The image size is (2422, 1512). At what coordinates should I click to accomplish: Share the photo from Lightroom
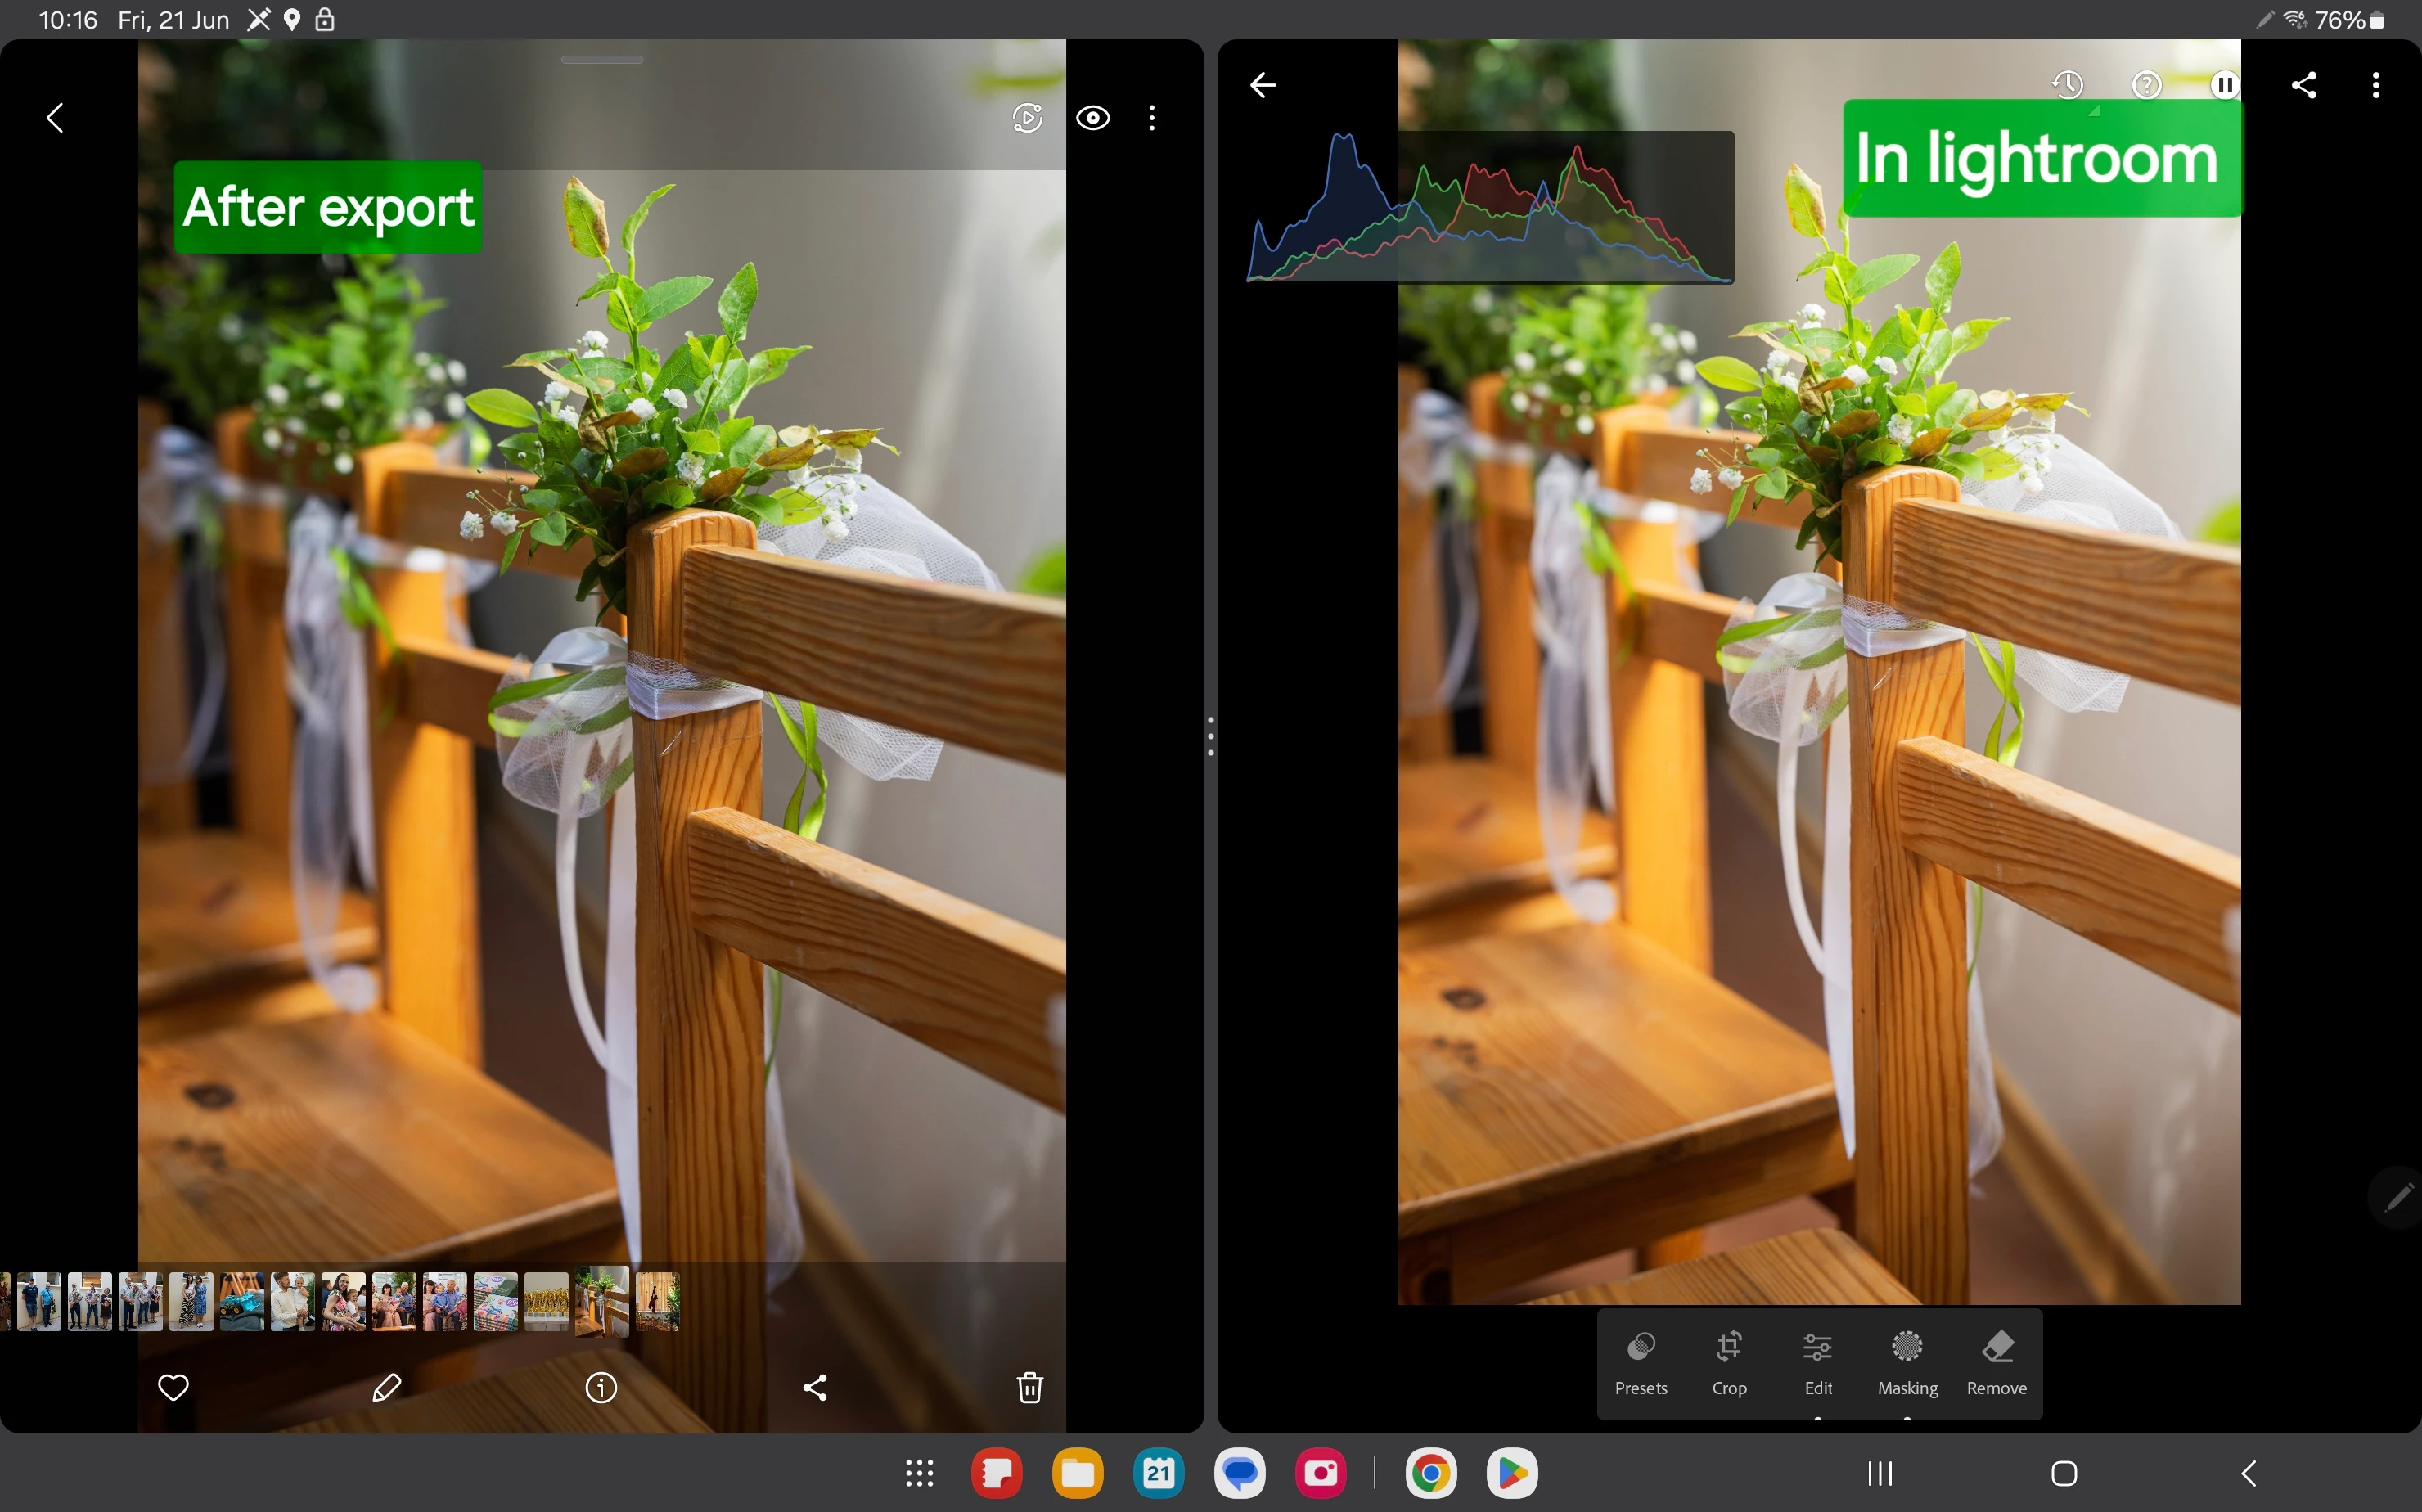2304,85
